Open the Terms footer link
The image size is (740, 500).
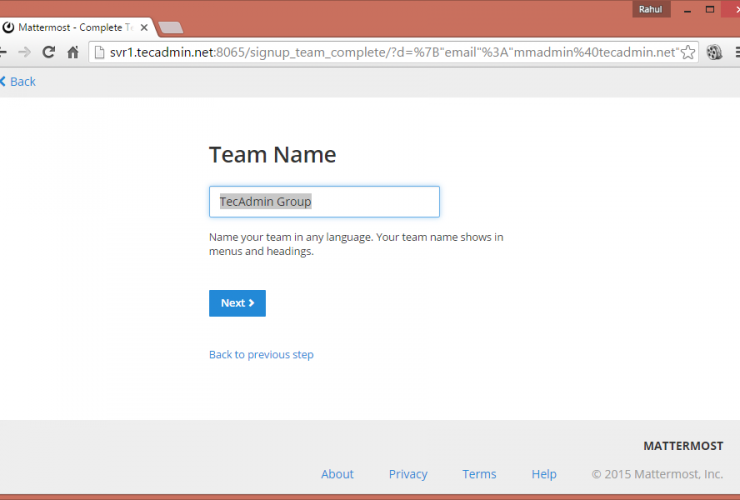(479, 474)
